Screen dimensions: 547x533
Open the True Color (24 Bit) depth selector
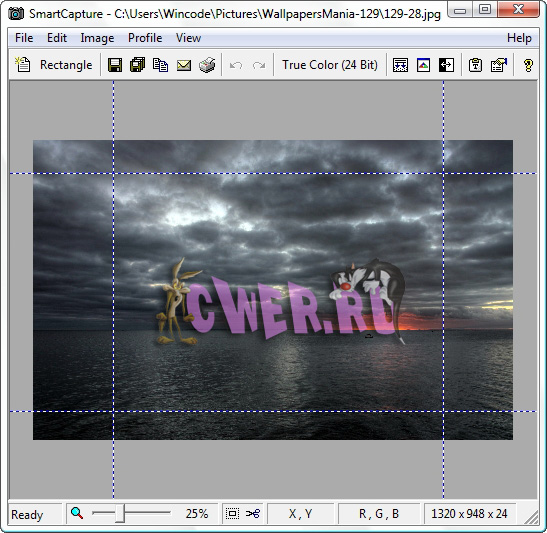pos(330,65)
